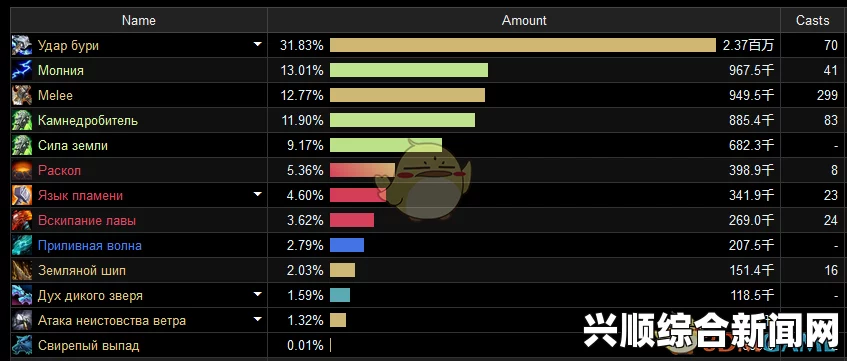Expand the Атака неистовства ветра dropdown arrow

click(258, 319)
